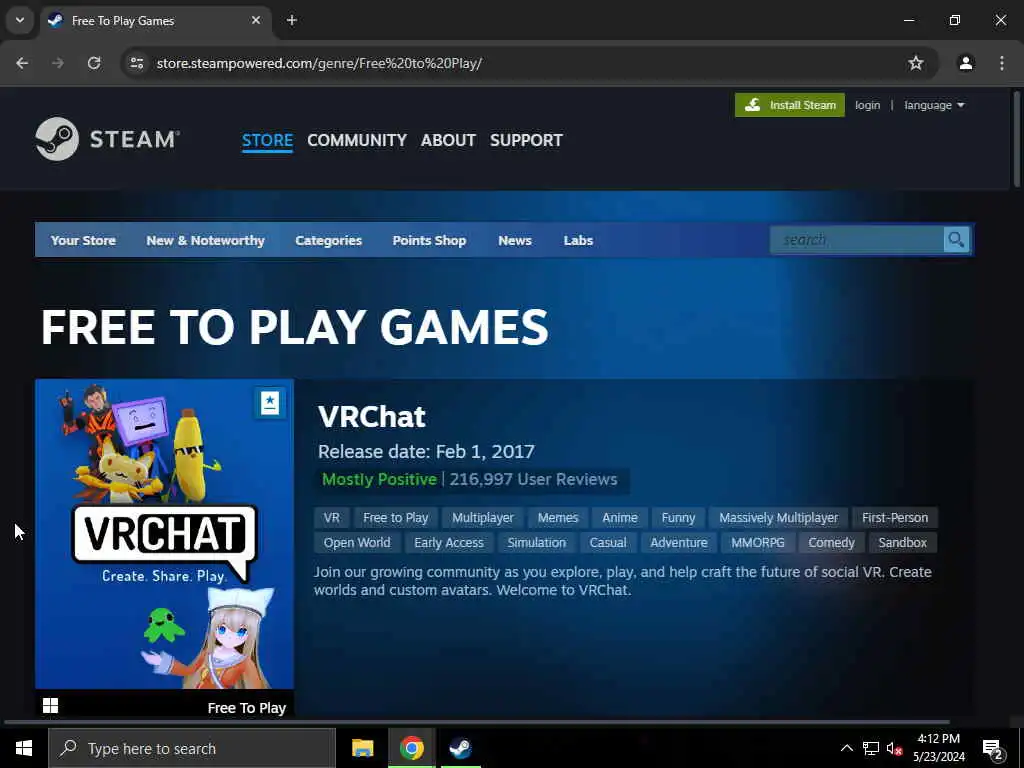
Task: Select the Funny tag
Action: point(678,517)
